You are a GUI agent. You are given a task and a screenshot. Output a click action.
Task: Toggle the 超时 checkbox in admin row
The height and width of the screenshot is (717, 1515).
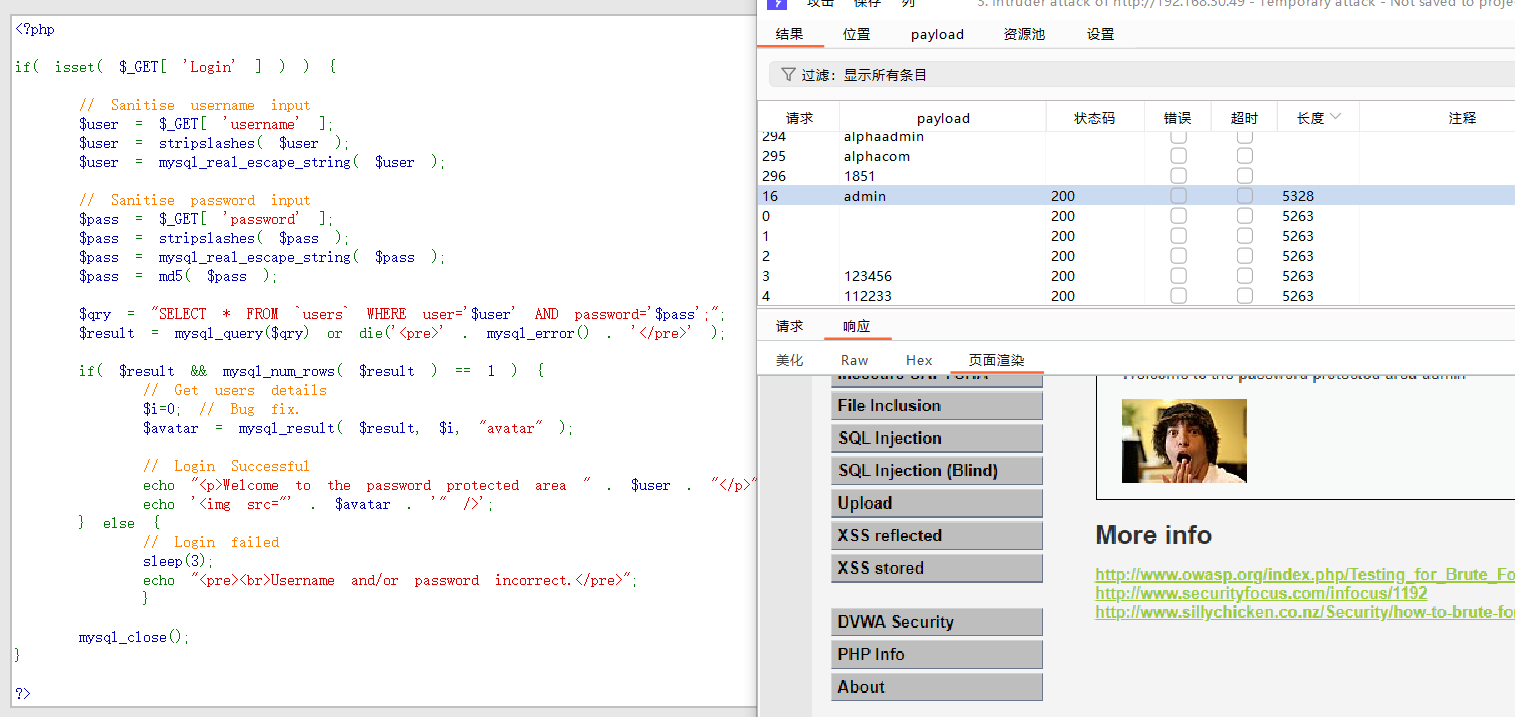coord(1245,196)
